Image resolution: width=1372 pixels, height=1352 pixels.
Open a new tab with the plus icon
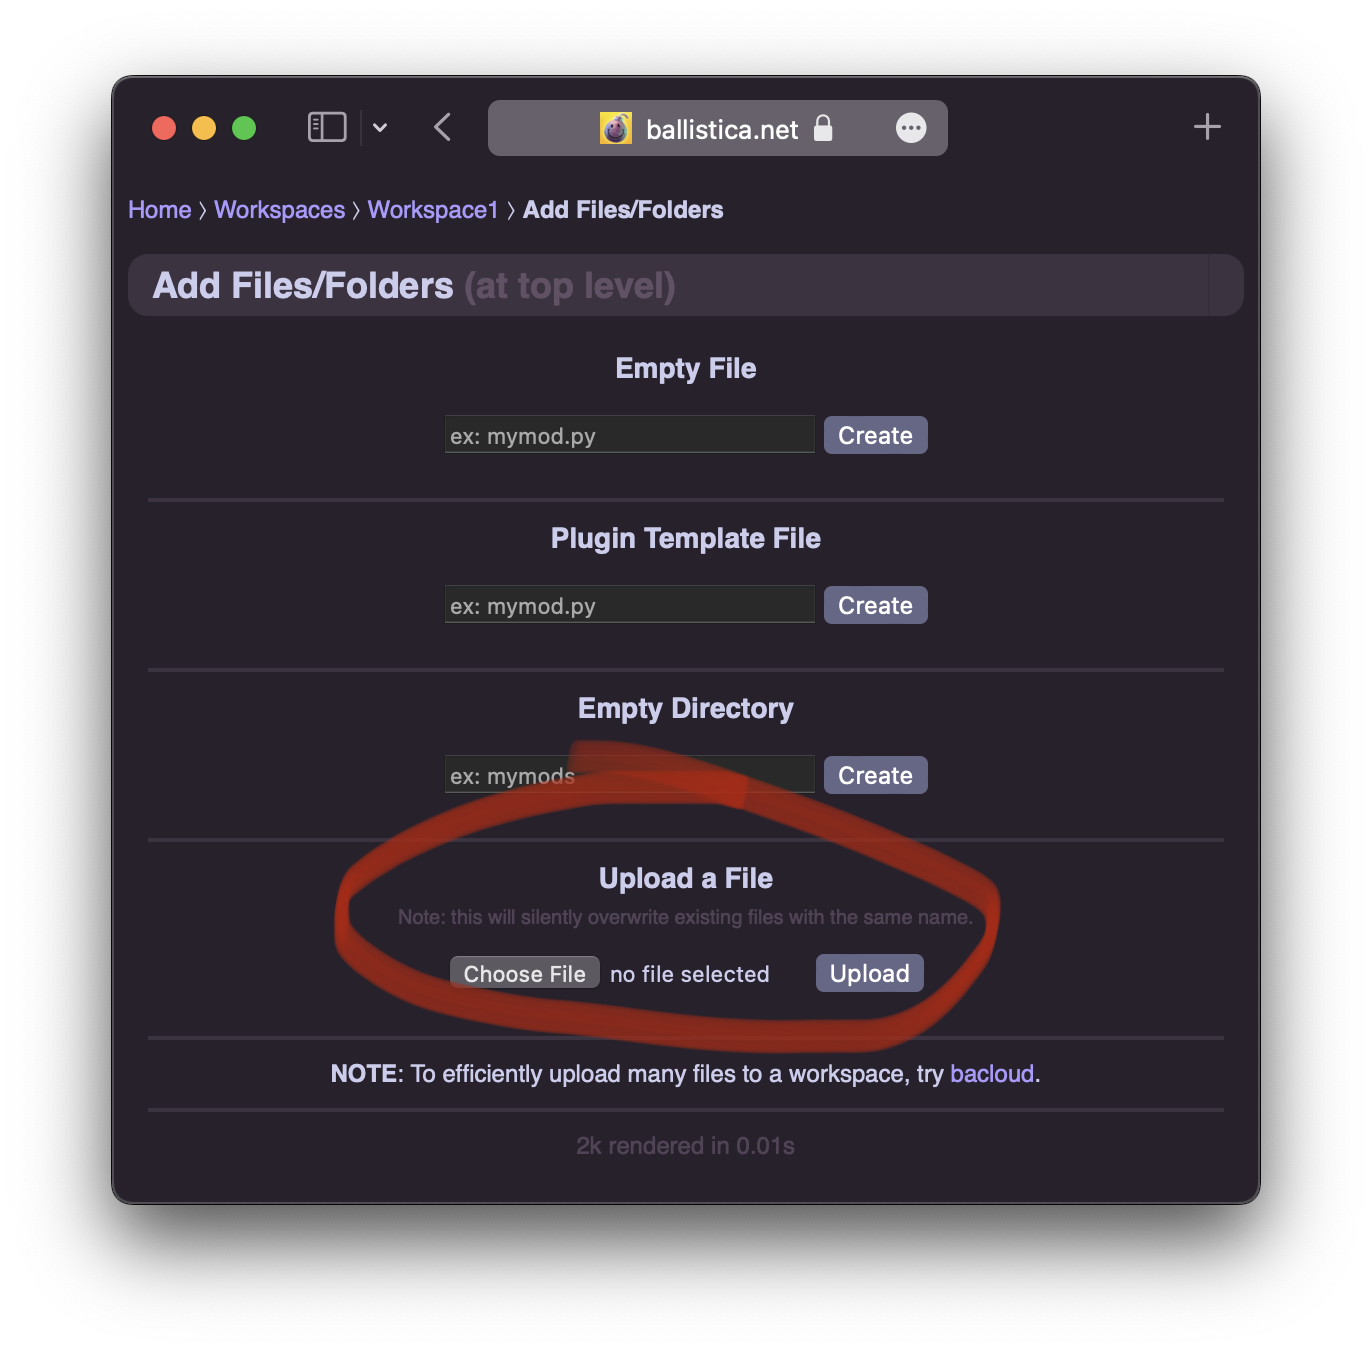tap(1206, 127)
